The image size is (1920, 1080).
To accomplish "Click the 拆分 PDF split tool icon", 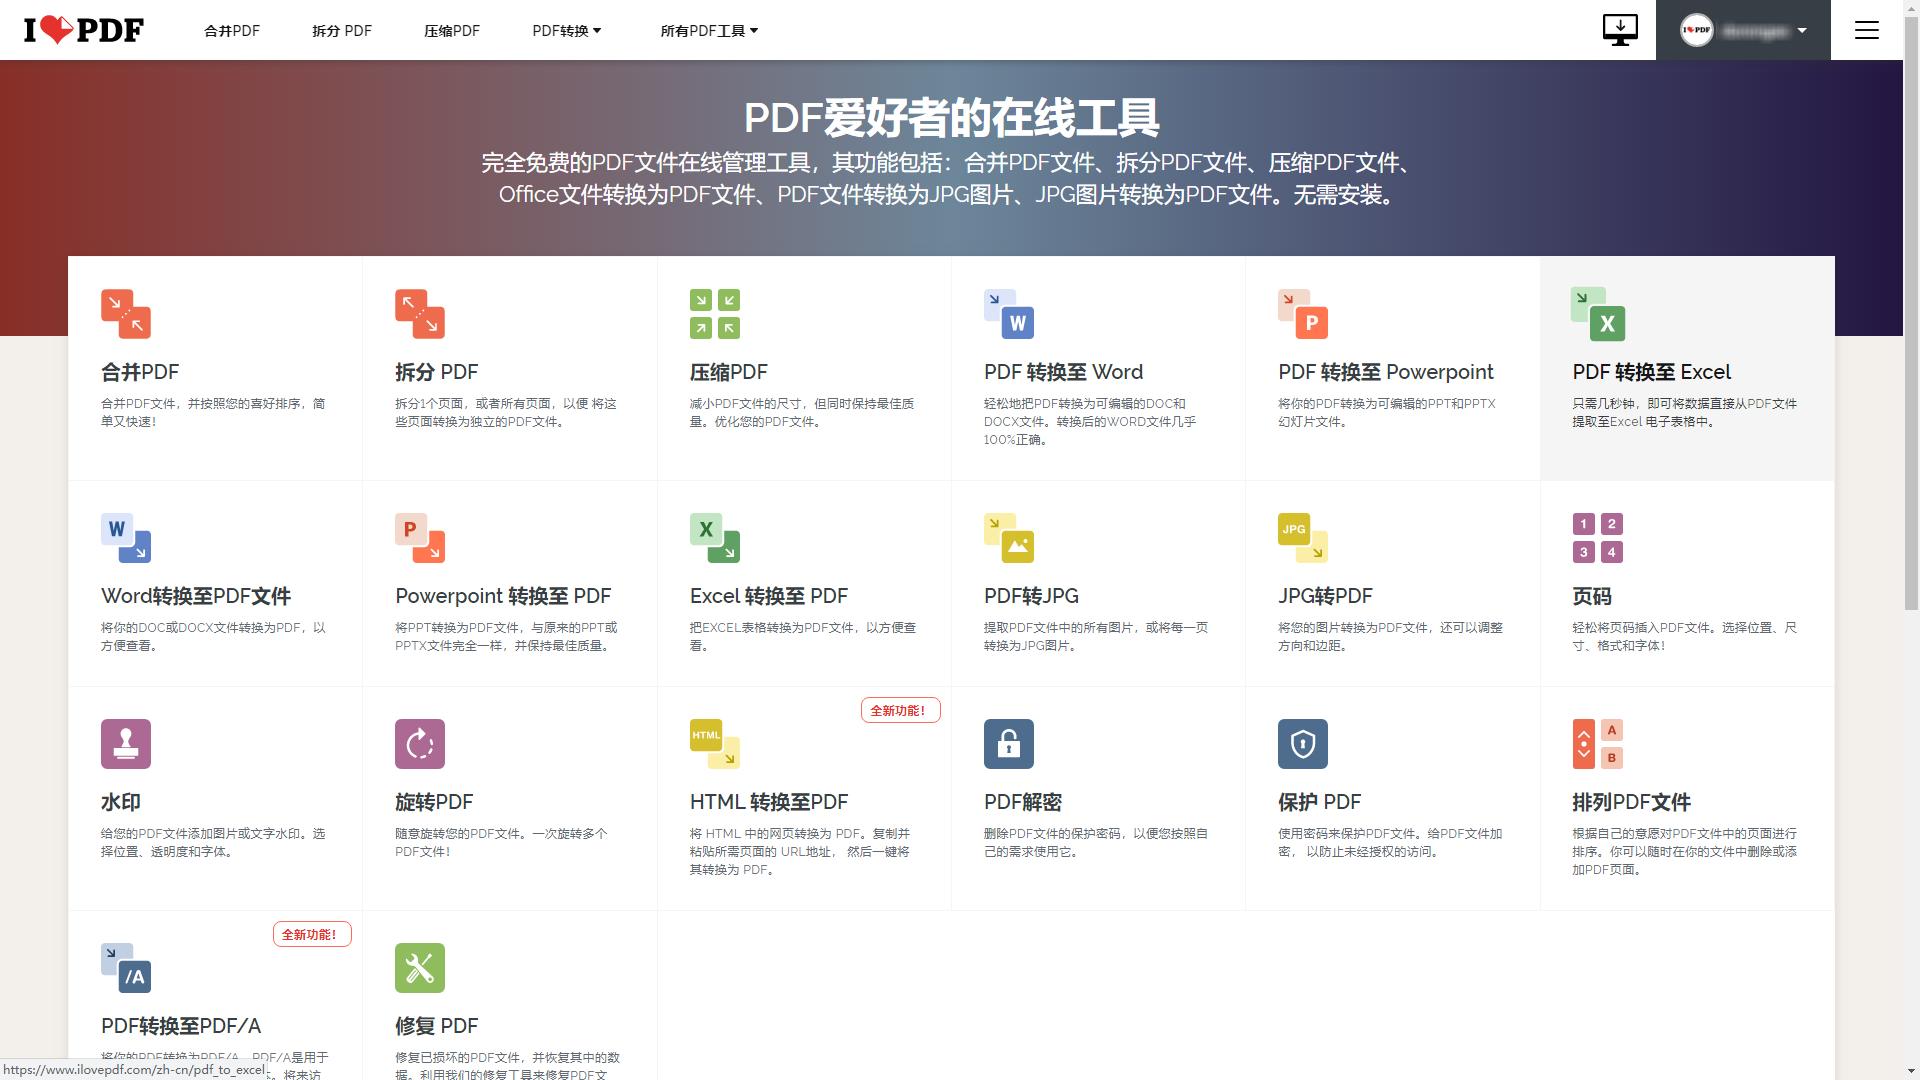I will (419, 313).
